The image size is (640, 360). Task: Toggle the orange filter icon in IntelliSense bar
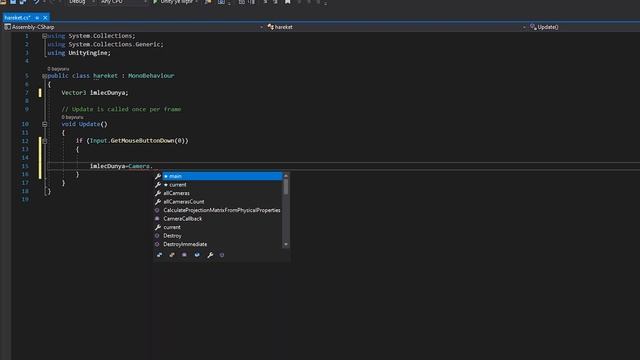pyautogui.click(x=172, y=255)
